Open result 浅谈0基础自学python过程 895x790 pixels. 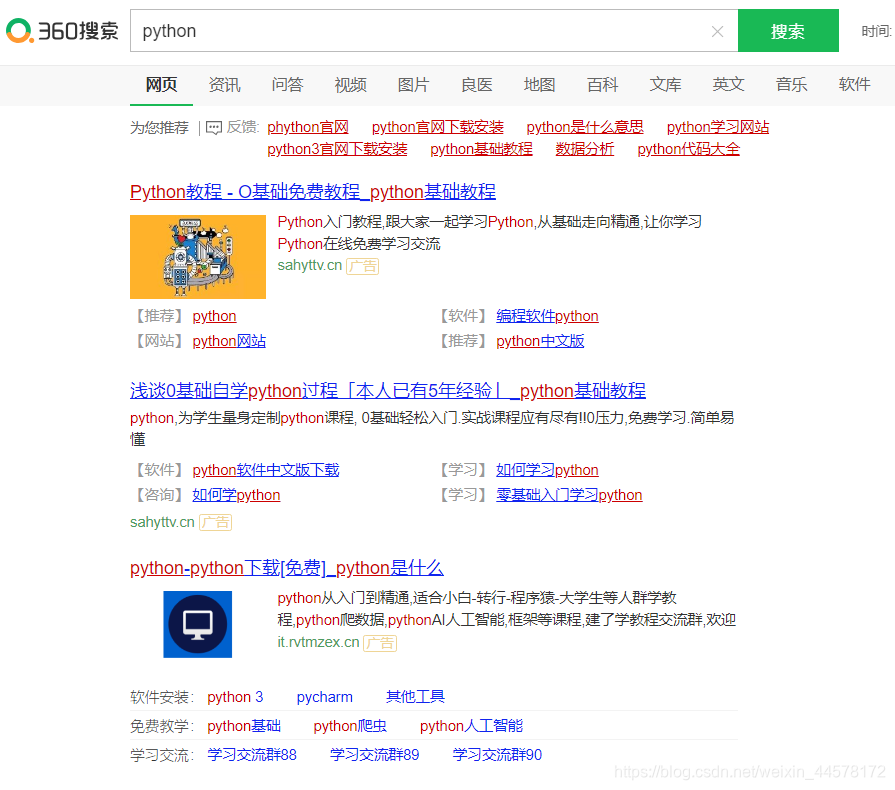(388, 391)
